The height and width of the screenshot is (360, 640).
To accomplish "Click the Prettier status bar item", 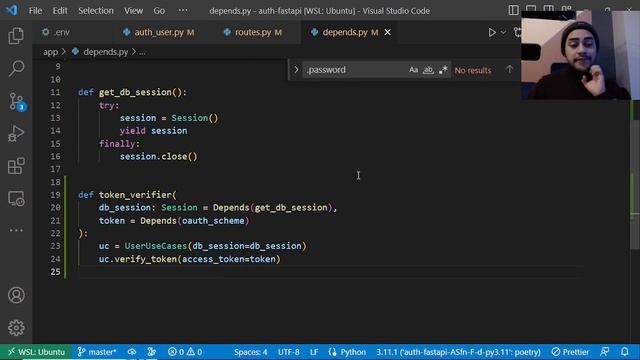I will click(570, 352).
